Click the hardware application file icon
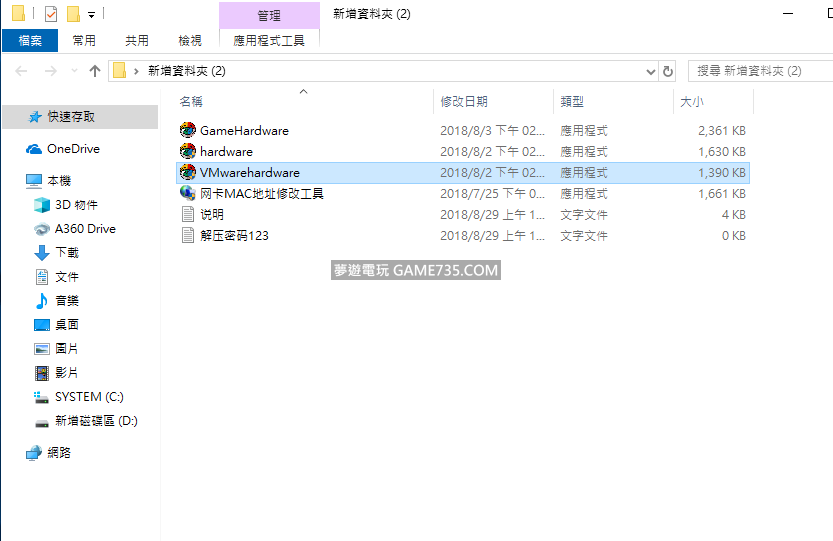 [x=188, y=151]
